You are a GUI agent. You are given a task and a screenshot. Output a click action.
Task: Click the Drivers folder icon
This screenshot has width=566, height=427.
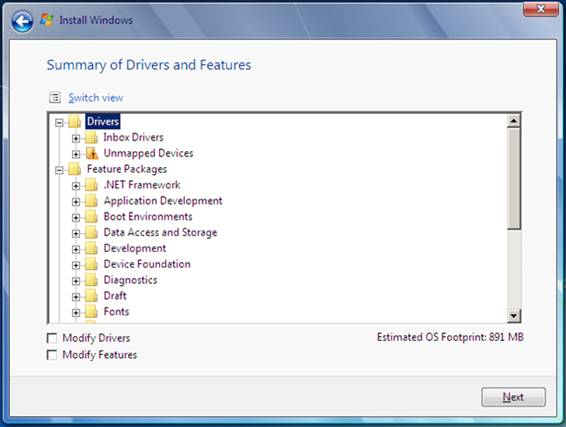(74, 122)
